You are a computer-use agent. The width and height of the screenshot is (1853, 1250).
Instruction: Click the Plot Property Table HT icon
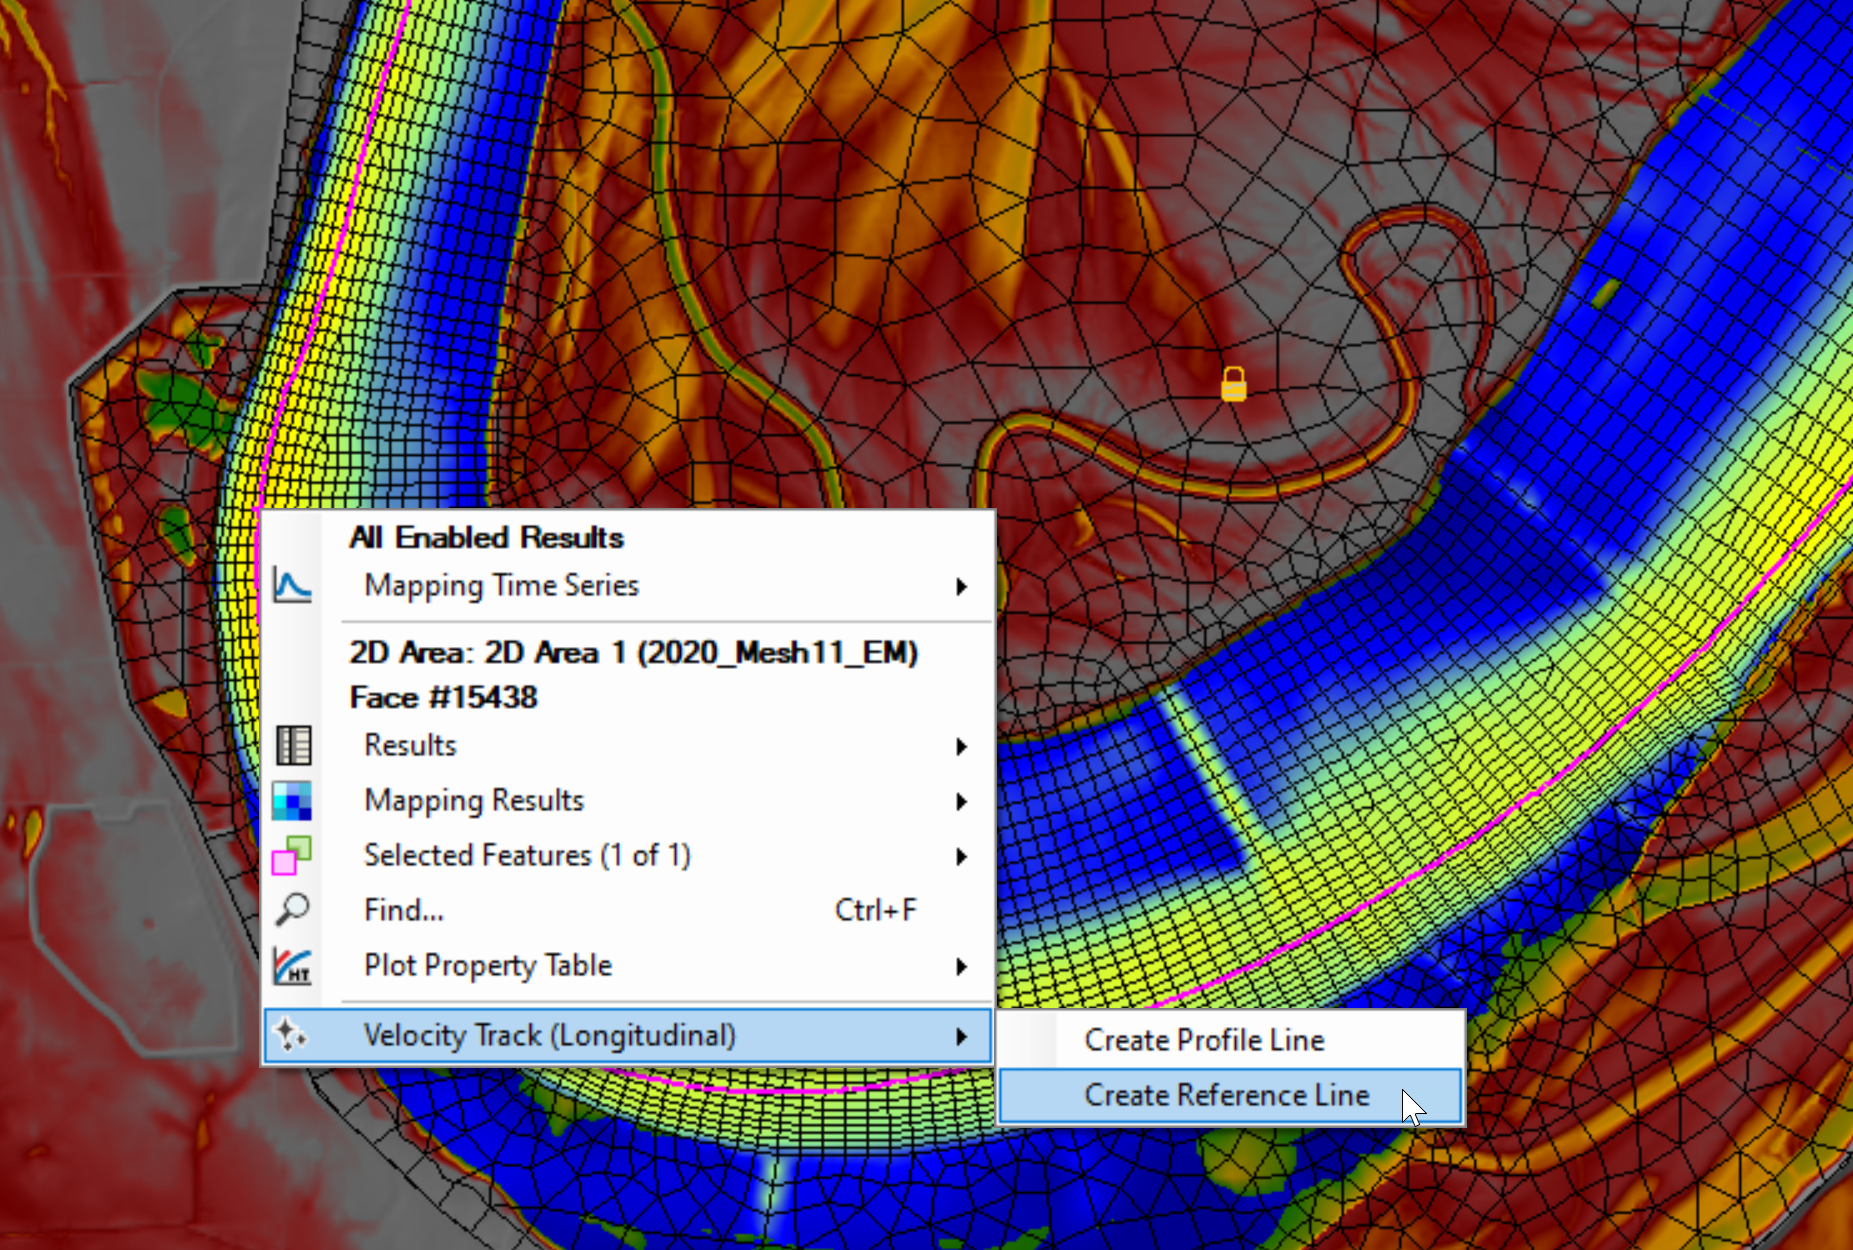click(292, 966)
